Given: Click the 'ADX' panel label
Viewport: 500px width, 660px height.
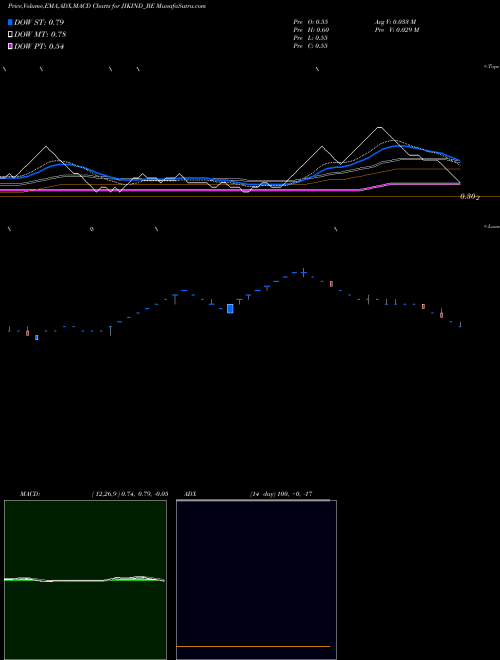Looking at the screenshot, I should click(x=190, y=494).
